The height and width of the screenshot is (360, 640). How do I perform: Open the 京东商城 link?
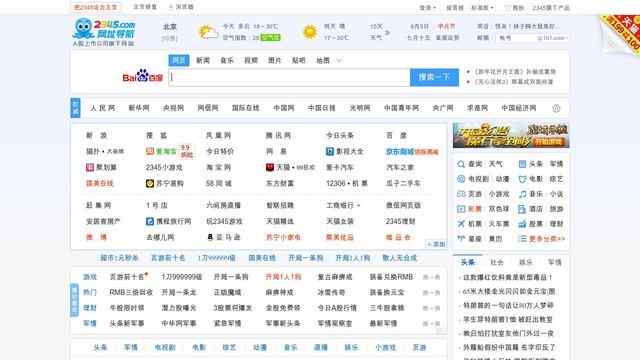(400, 151)
